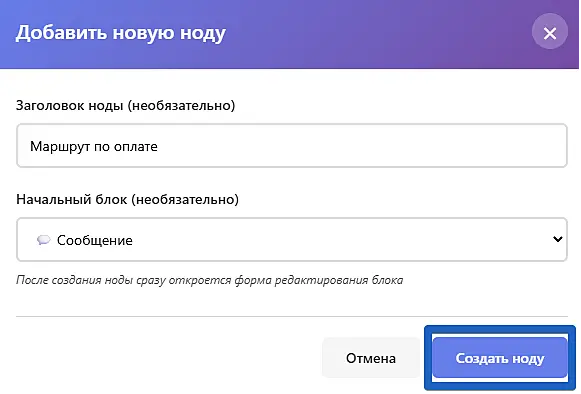Viewport: 581px width, 394px height.
Task: Click the white X icon in header
Action: (x=550, y=33)
